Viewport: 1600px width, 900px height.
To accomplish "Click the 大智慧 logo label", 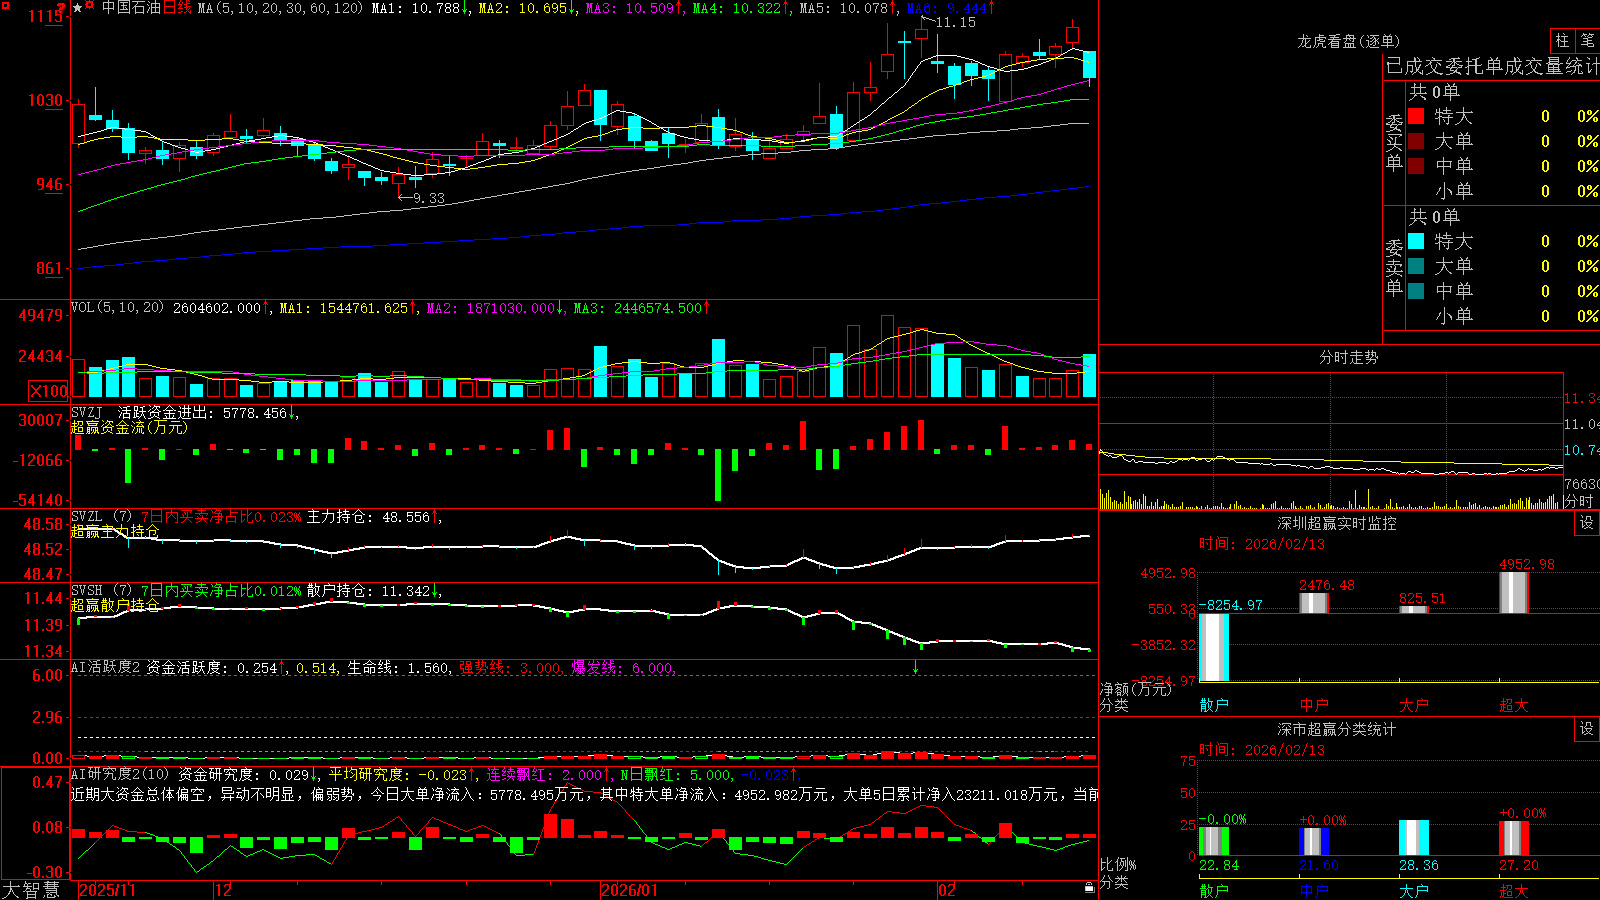I will [x=31, y=890].
